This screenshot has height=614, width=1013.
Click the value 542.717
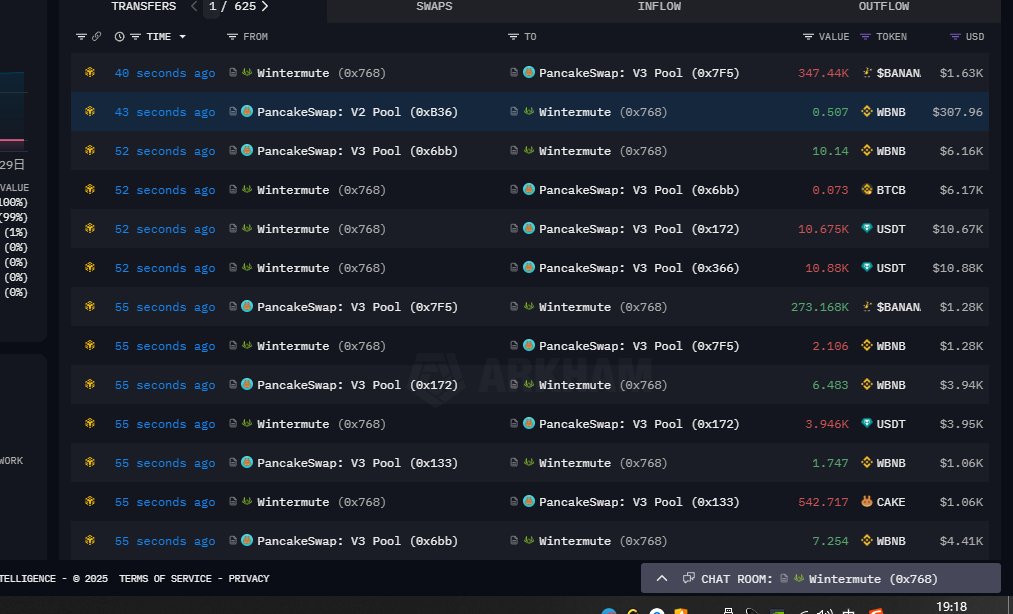823,502
